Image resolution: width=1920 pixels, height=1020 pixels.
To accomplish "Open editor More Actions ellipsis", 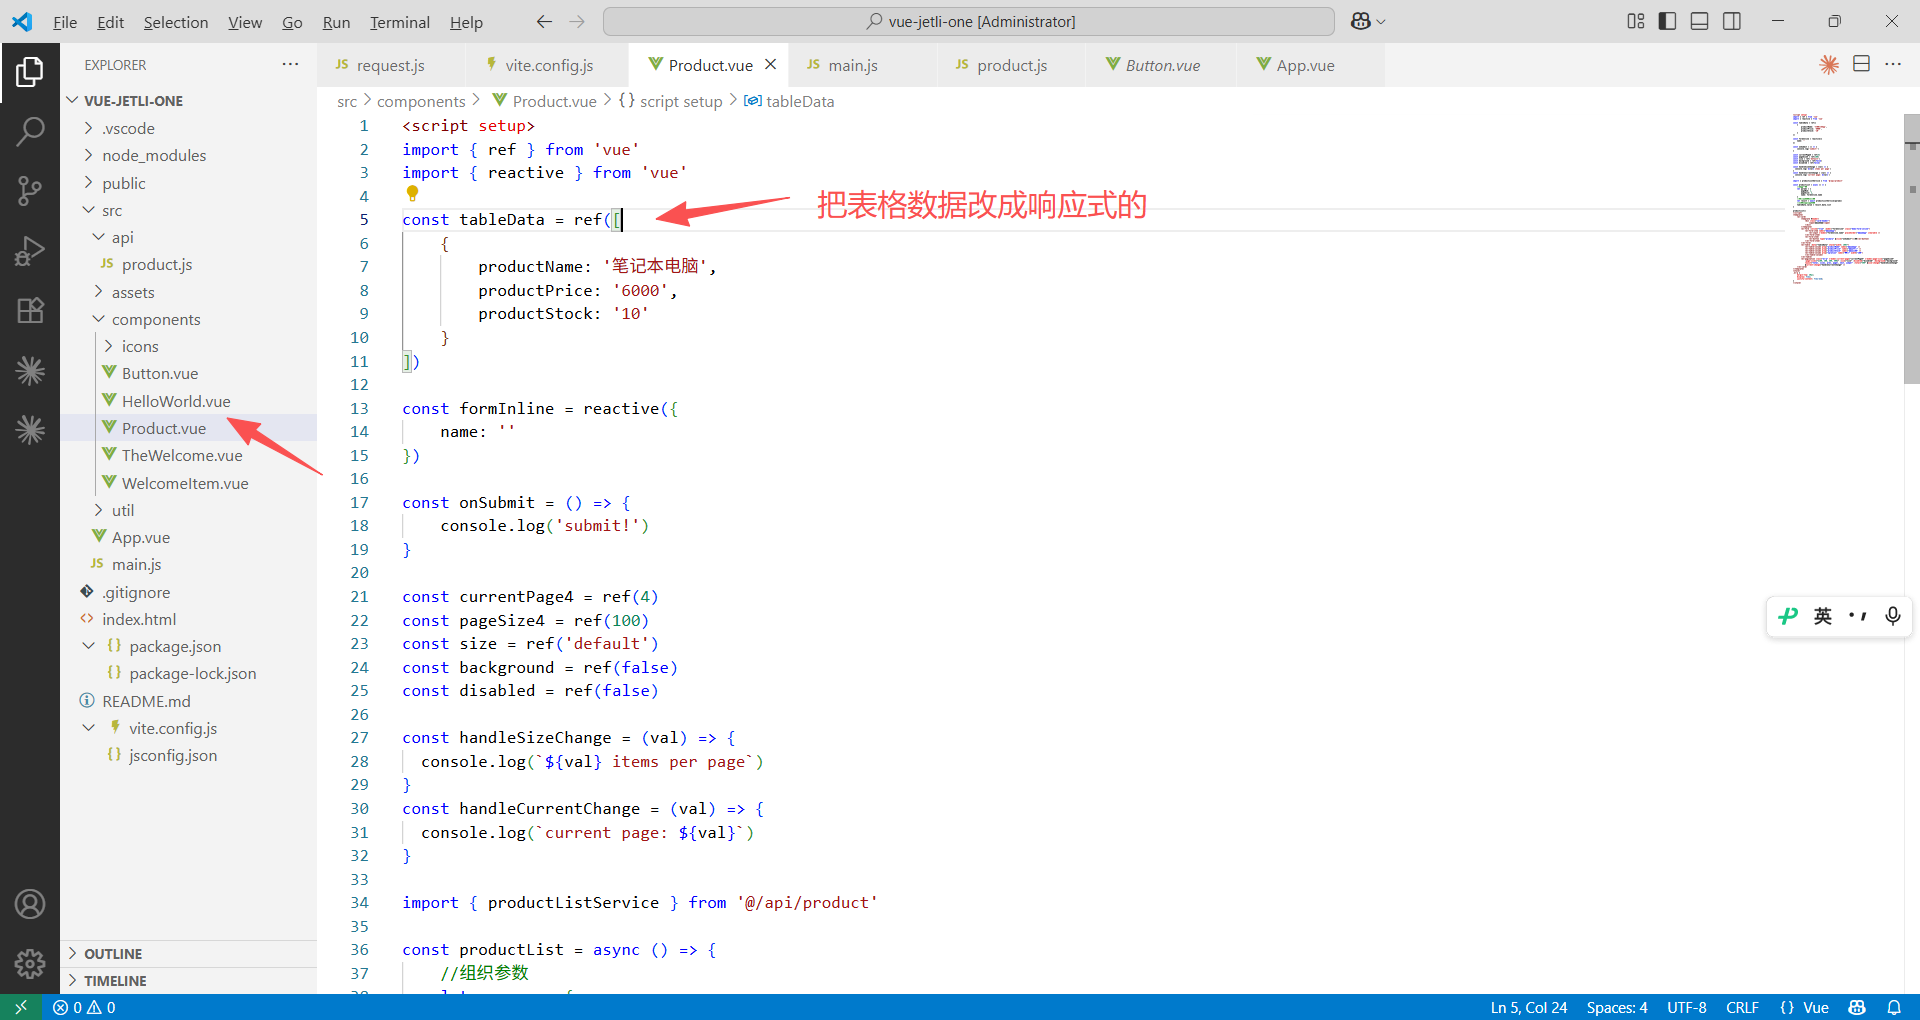I will pyautogui.click(x=1893, y=64).
